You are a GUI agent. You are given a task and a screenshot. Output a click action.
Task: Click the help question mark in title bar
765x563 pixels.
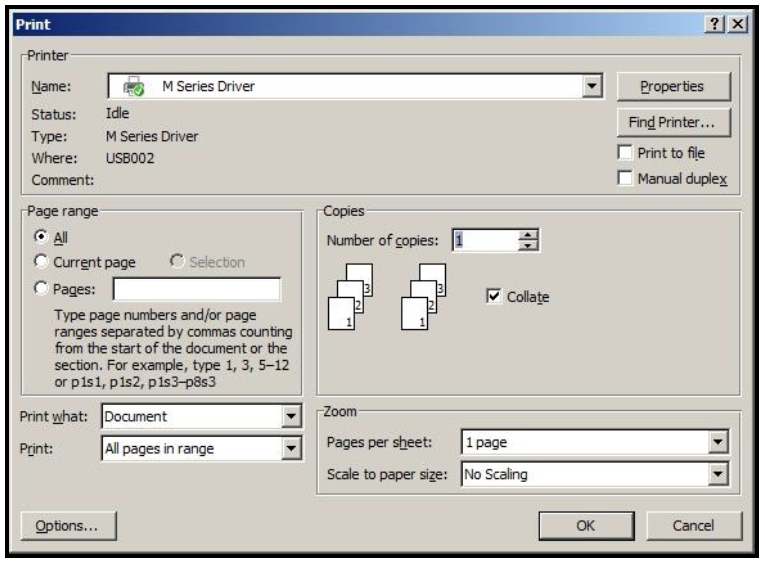(715, 24)
